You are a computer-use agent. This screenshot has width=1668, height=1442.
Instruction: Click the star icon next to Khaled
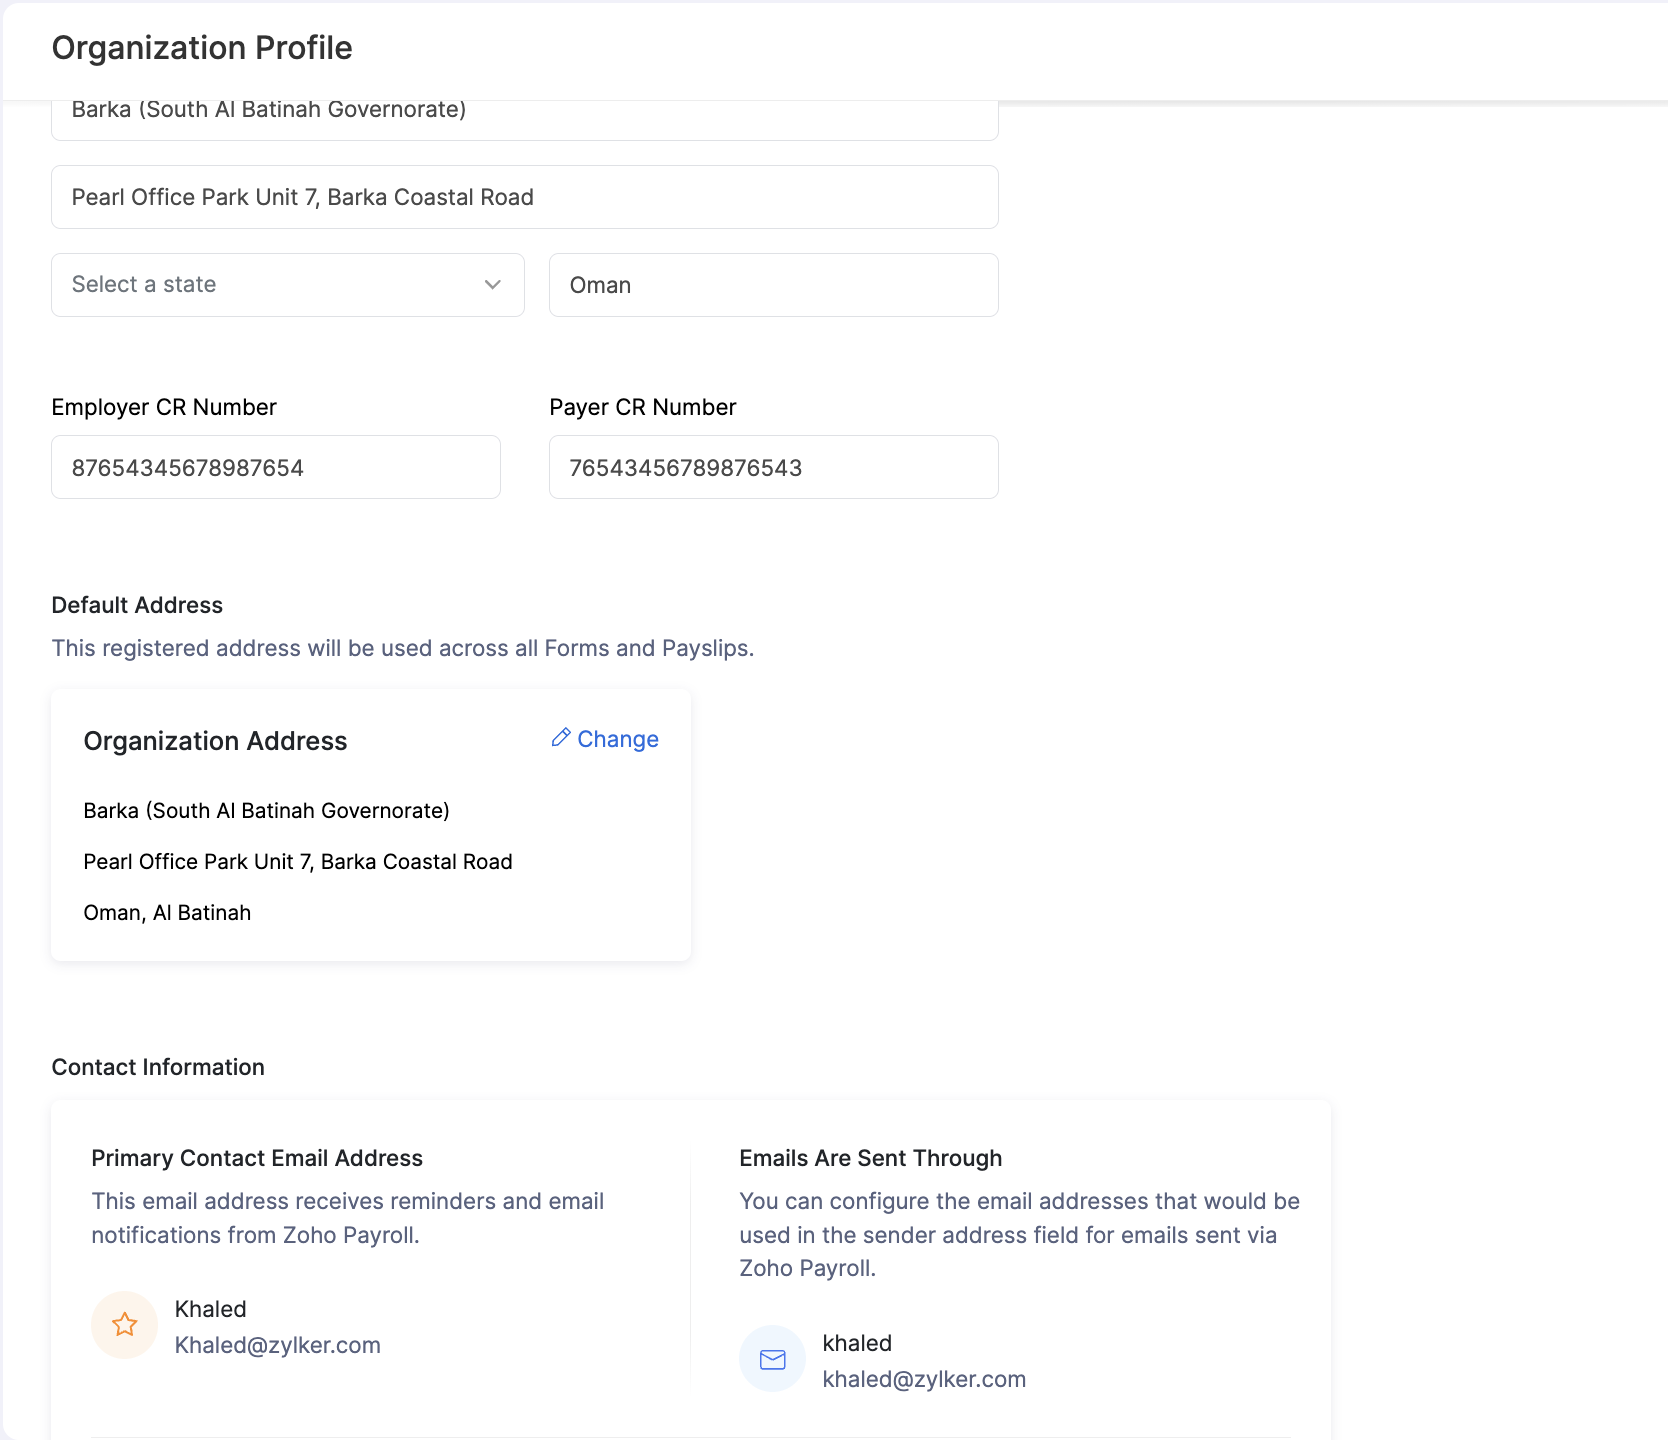coord(124,1324)
